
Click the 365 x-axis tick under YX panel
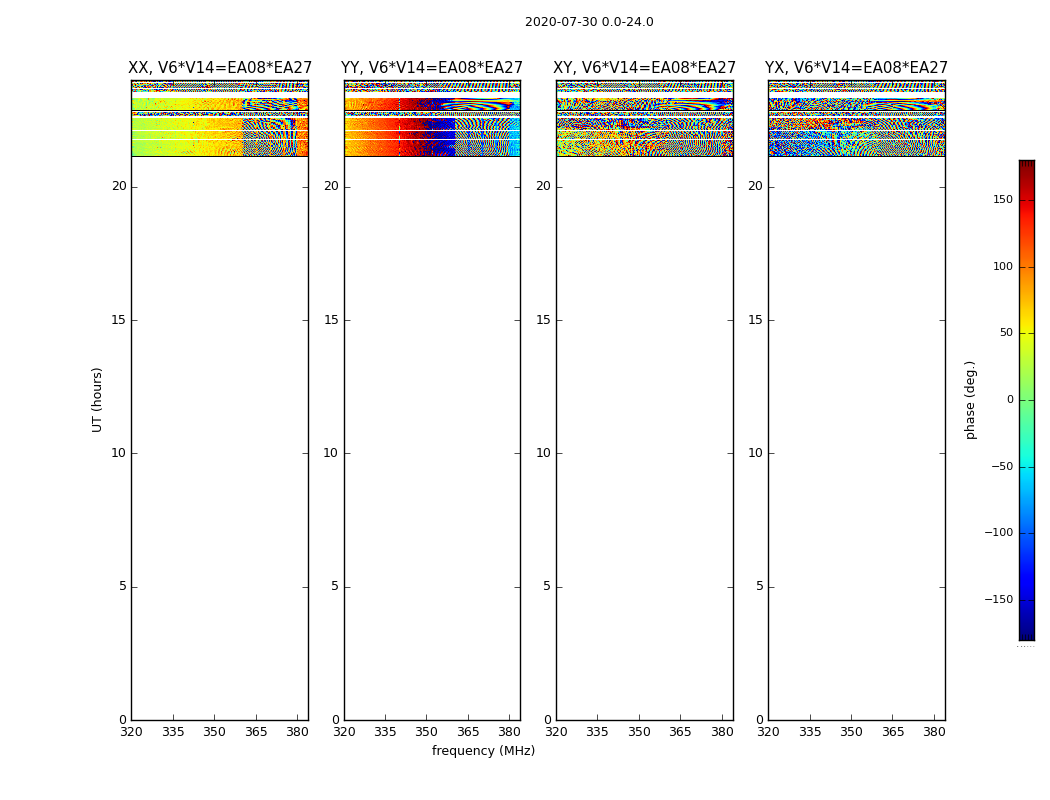pos(893,732)
